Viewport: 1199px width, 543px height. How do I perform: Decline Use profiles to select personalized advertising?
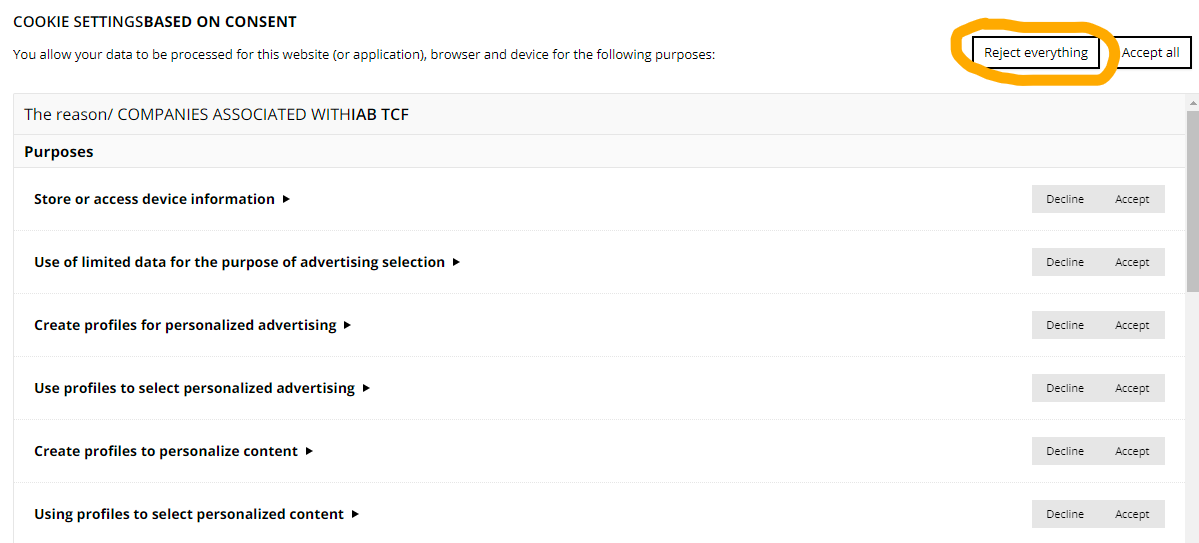pos(1065,388)
